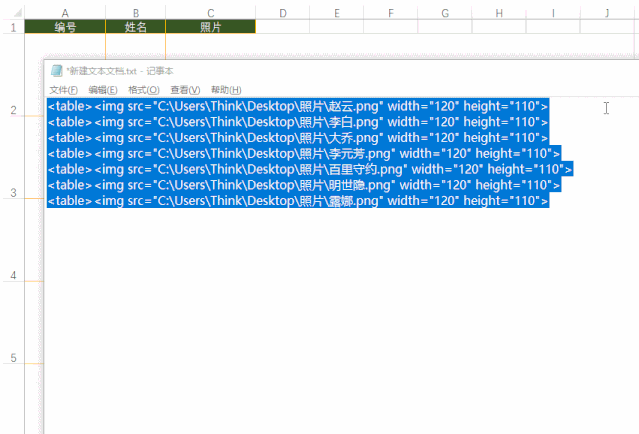Click the Notepad line containing 百里守约.png
This screenshot has width=639, height=434.
(x=310, y=169)
